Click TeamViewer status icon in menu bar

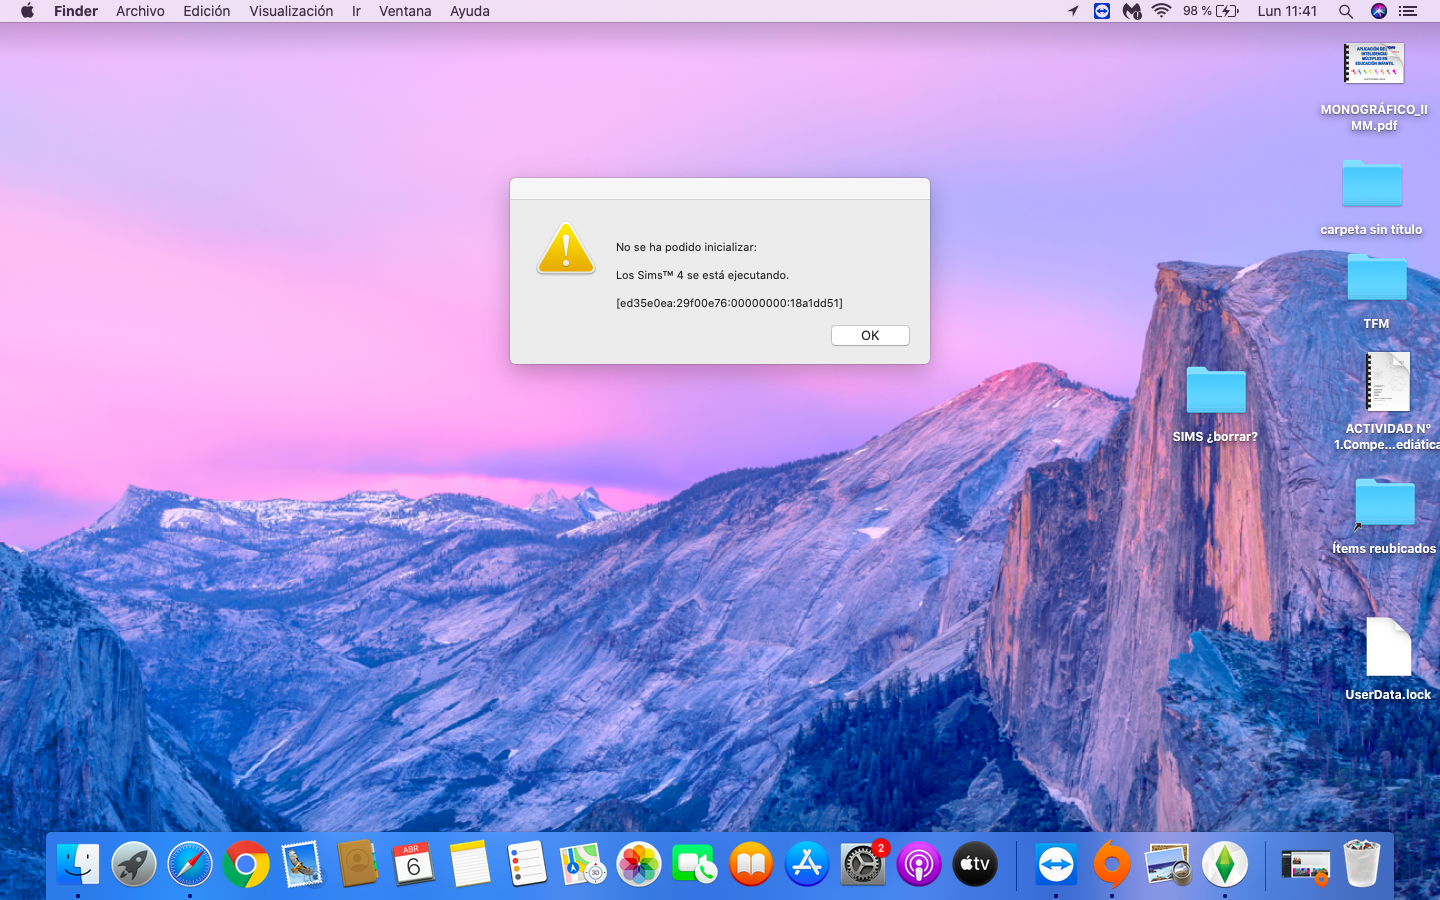click(x=1102, y=11)
